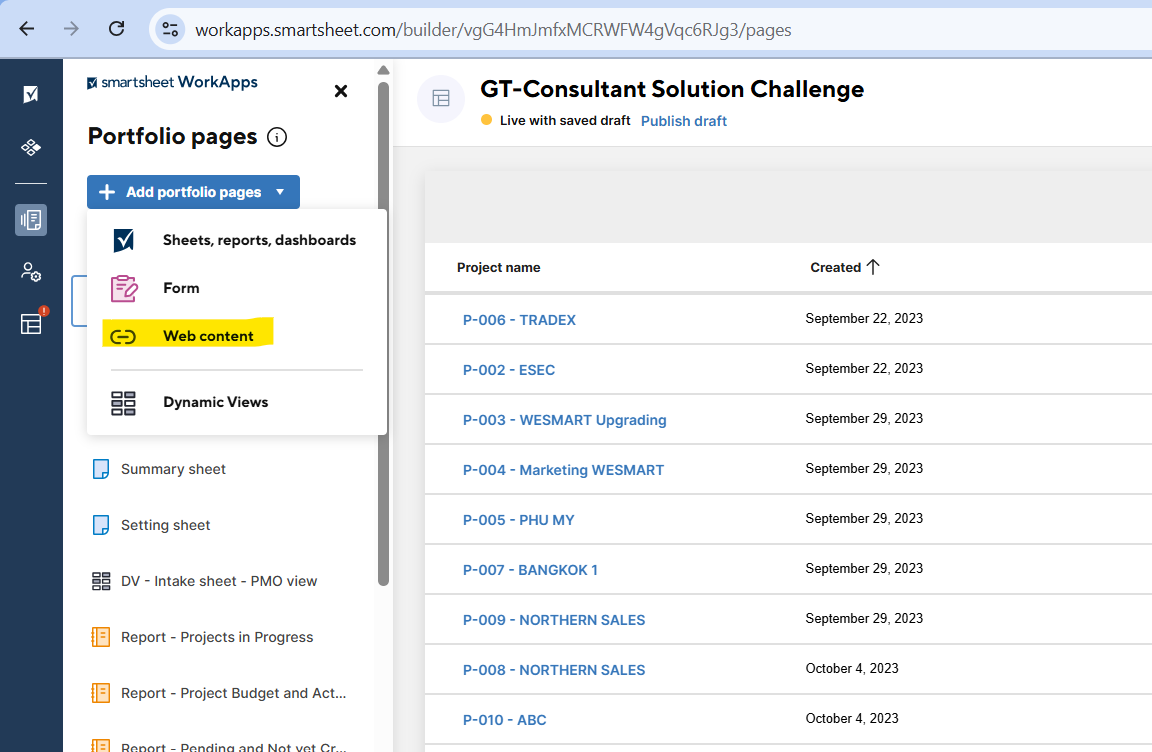The height and width of the screenshot is (752, 1152).
Task: Open DV - Intake sheet - PMO view
Action: tap(219, 581)
